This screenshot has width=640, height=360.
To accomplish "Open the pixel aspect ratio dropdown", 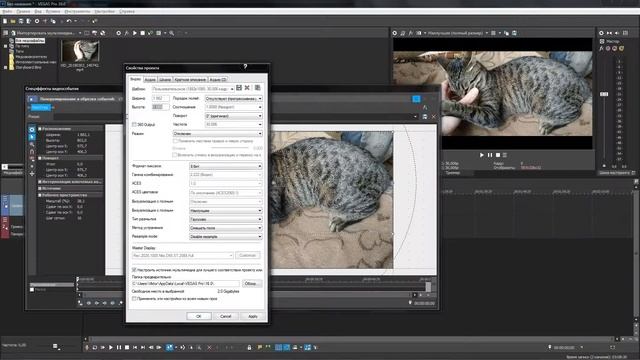I will [x=233, y=107].
